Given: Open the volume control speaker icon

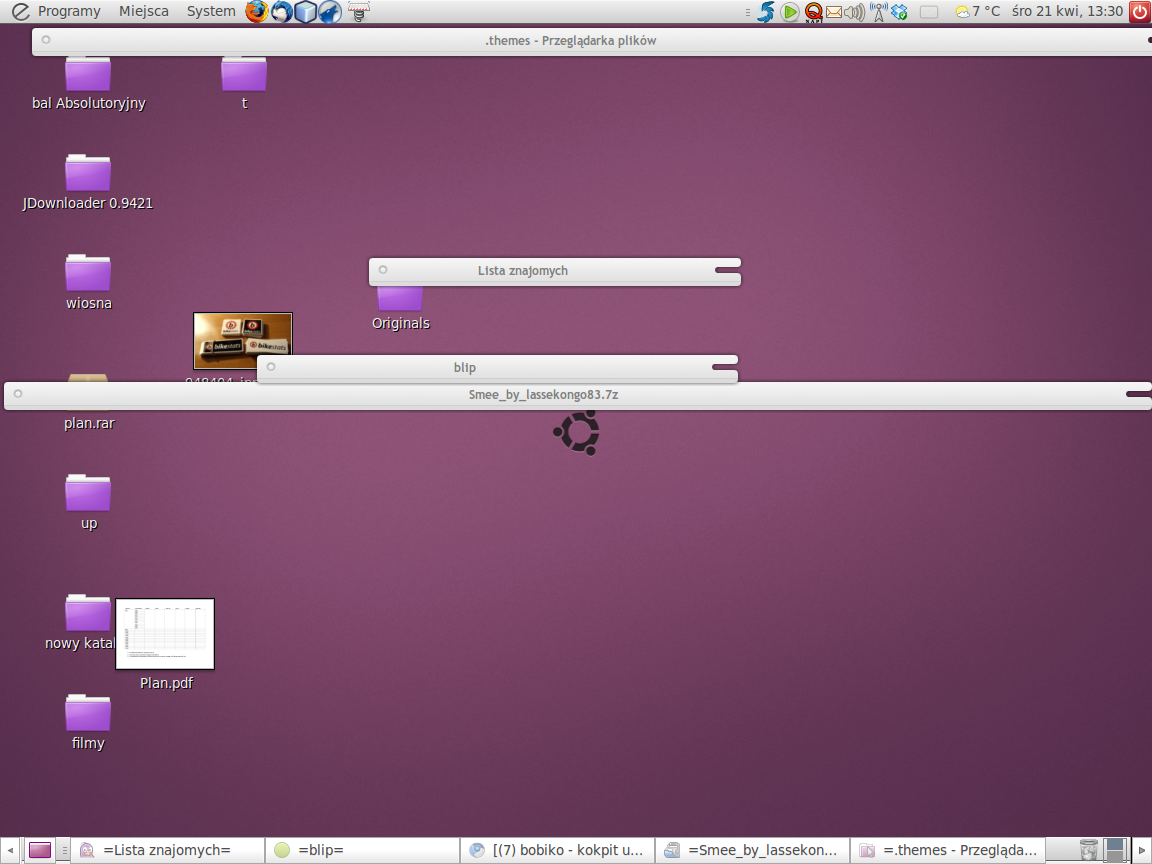Looking at the screenshot, I should (854, 12).
